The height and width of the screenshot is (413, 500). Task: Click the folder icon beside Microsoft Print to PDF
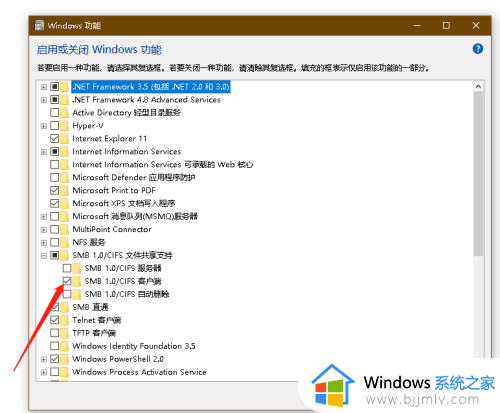pos(65,190)
